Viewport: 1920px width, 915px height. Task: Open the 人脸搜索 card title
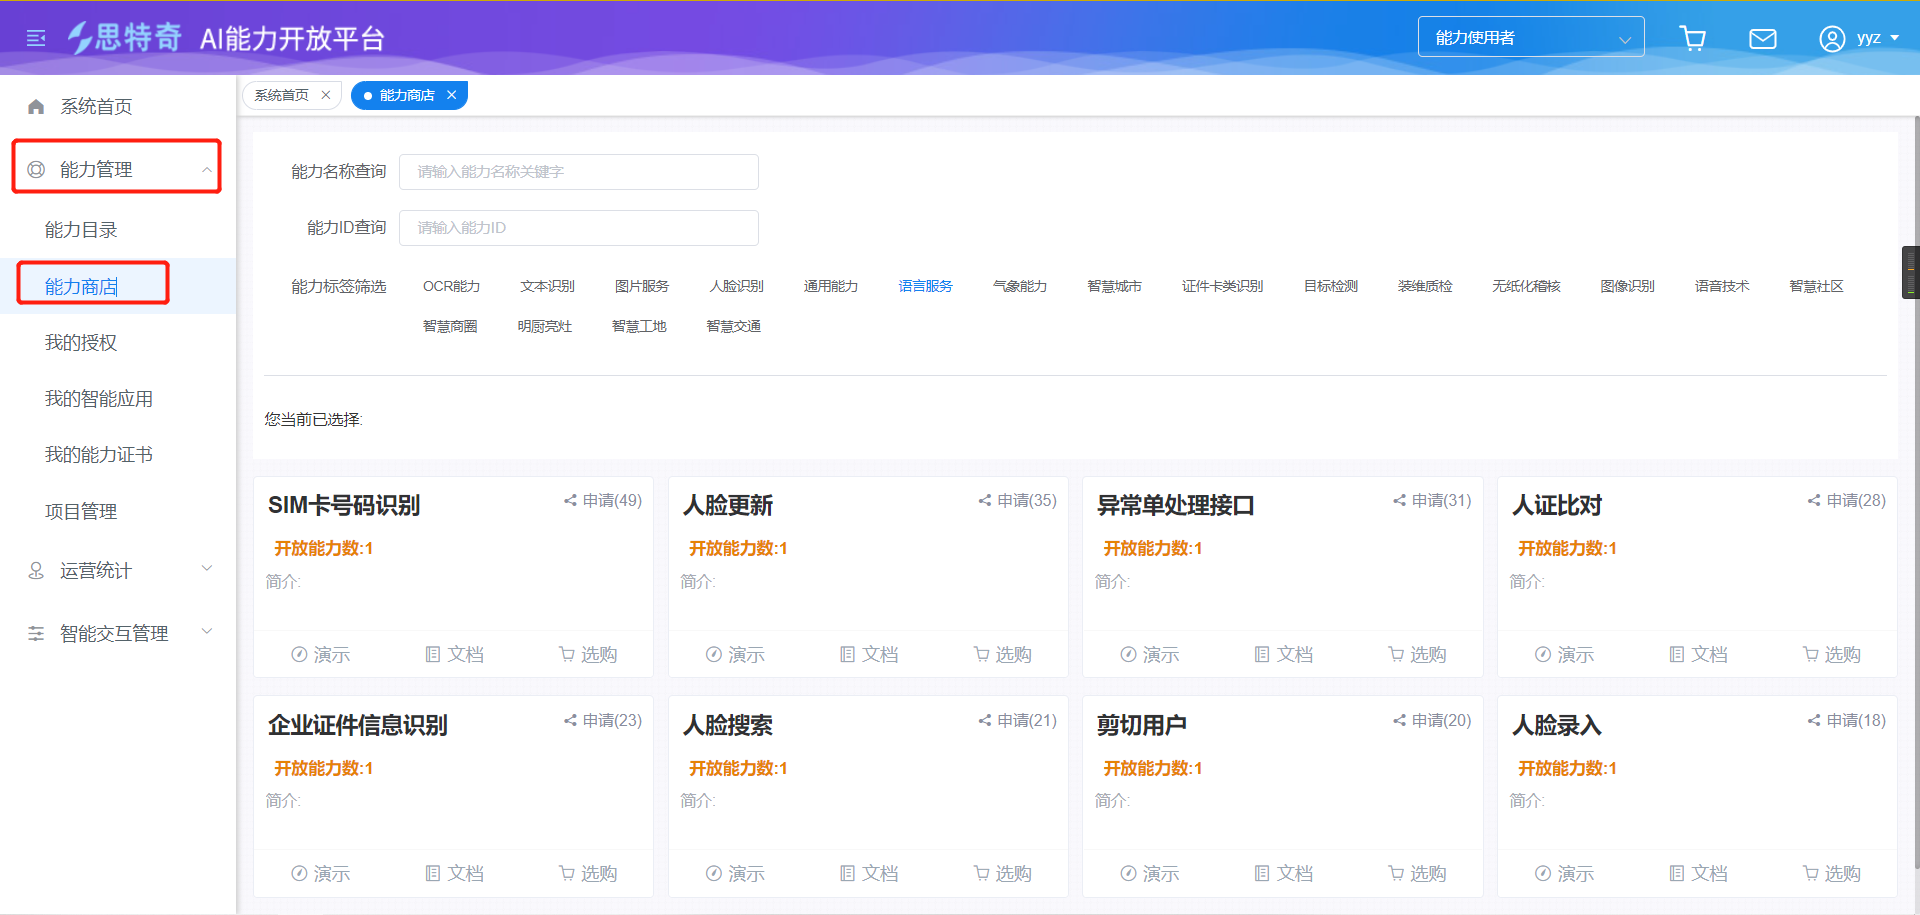click(727, 725)
